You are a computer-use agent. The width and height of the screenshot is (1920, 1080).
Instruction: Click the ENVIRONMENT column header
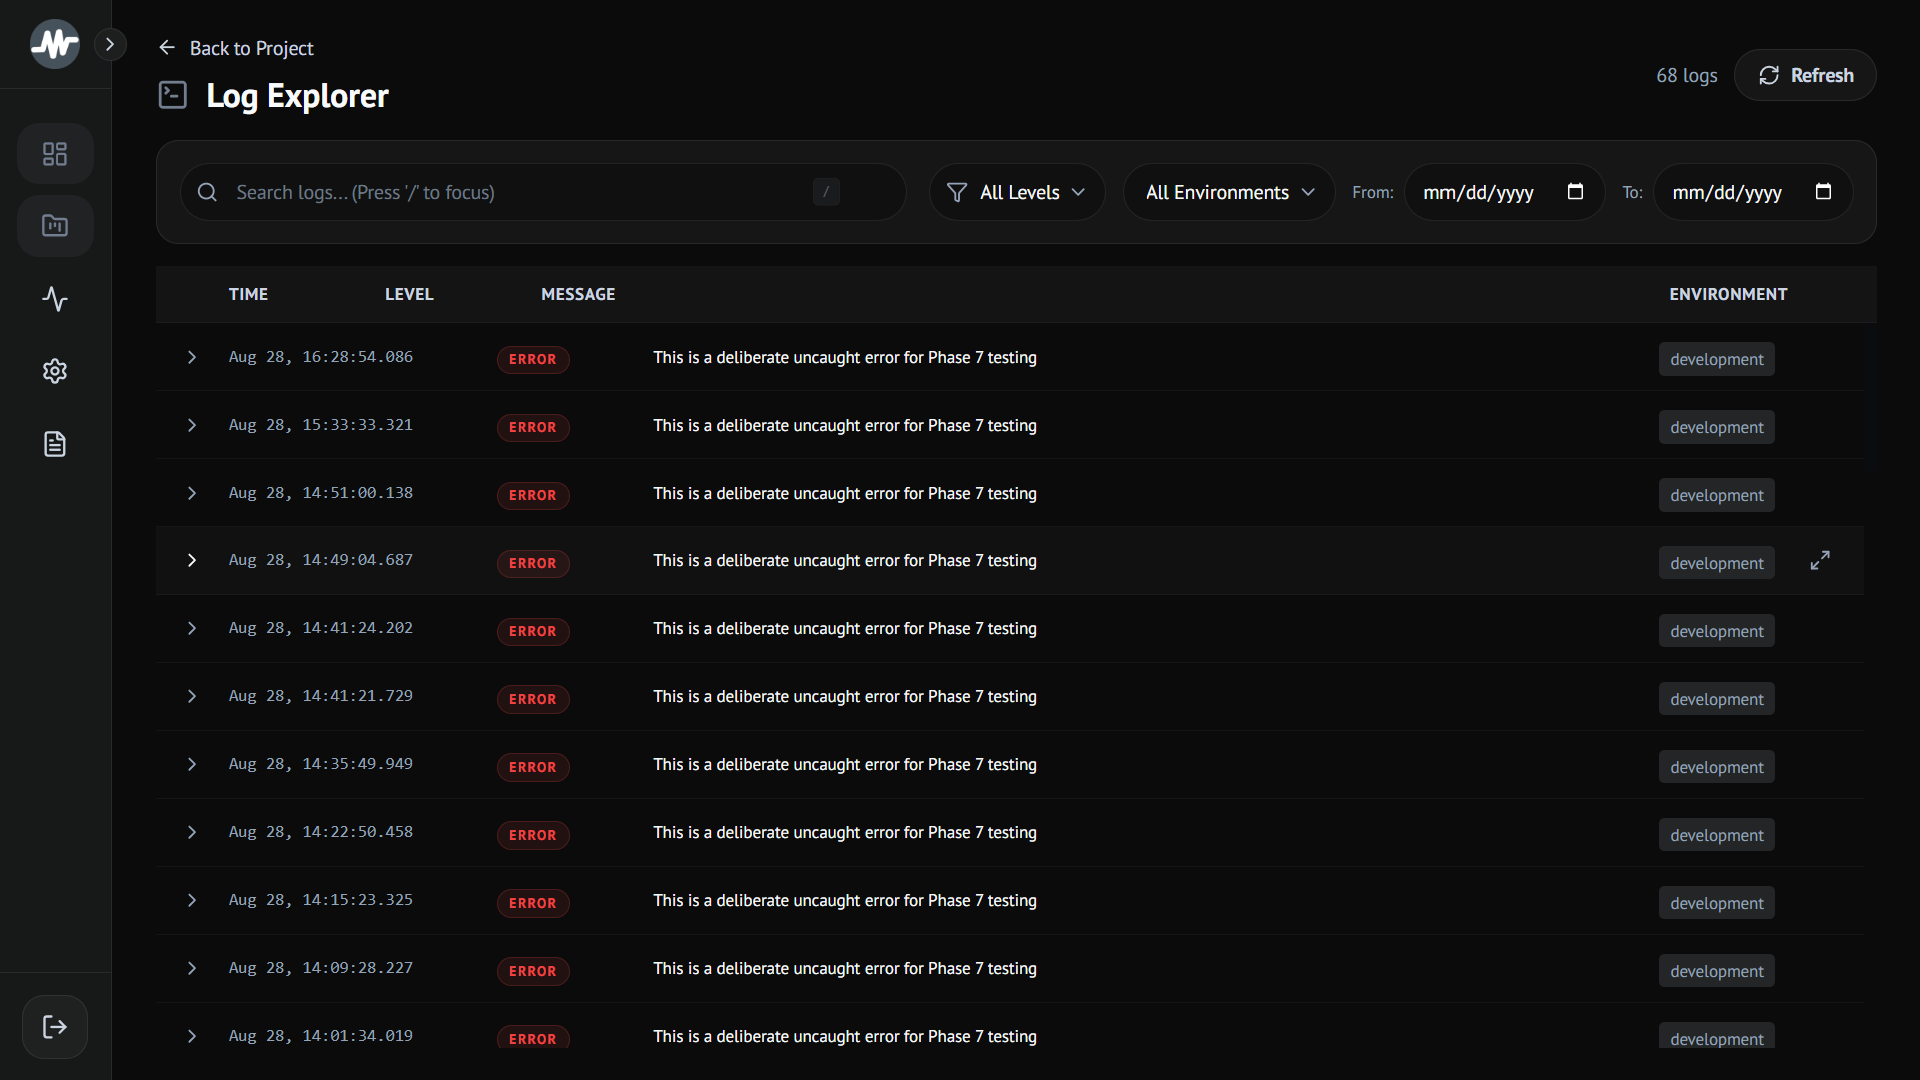pyautogui.click(x=1728, y=294)
